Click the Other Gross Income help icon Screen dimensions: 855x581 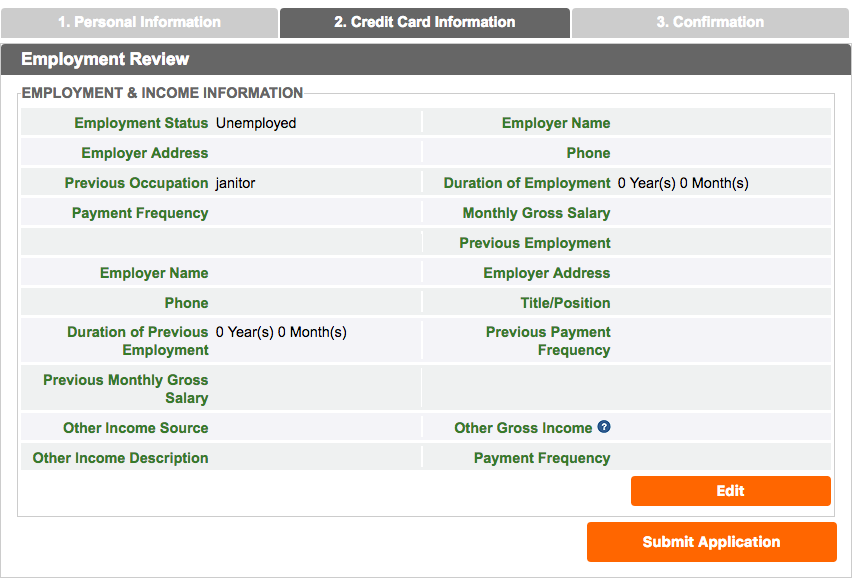[x=604, y=427]
